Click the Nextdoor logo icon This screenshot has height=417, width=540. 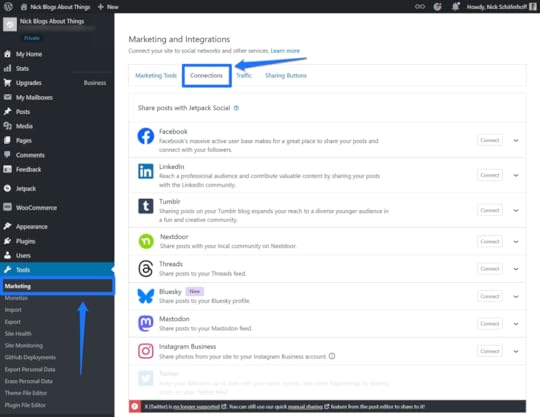click(146, 241)
